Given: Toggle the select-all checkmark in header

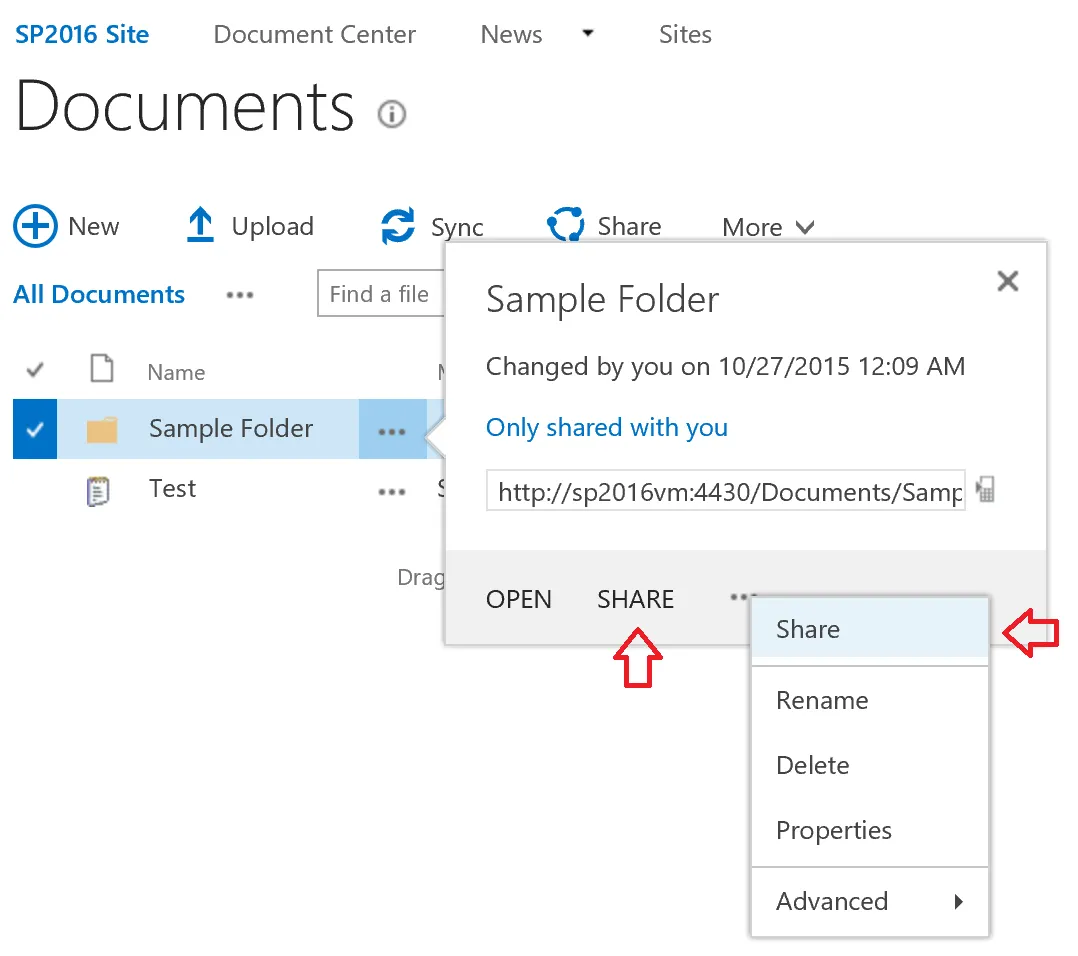Looking at the screenshot, I should 35,370.
